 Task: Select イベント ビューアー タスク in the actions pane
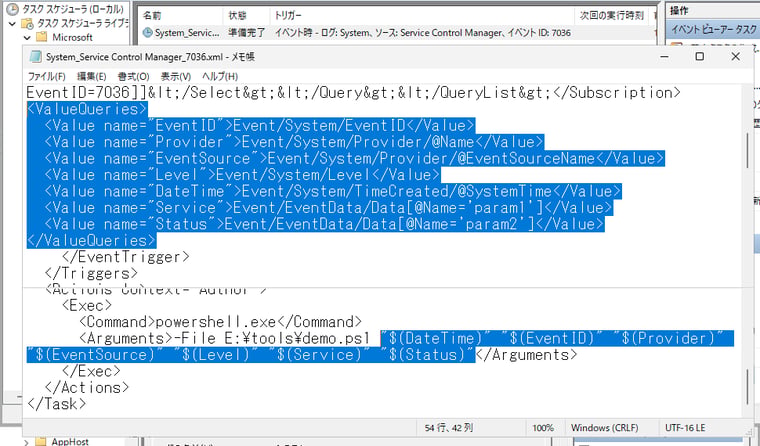pos(713,30)
